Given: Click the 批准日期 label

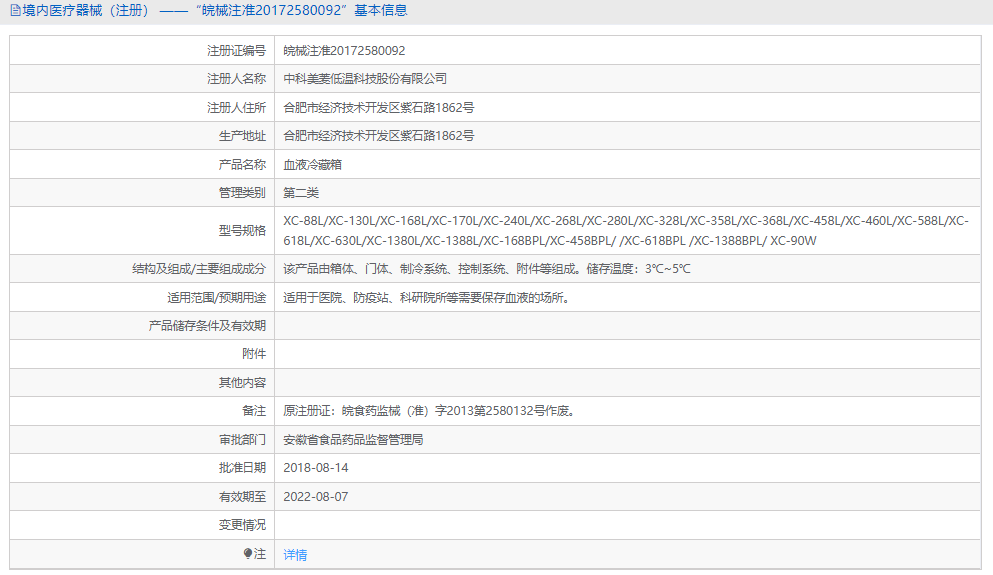Looking at the screenshot, I should (x=243, y=467).
